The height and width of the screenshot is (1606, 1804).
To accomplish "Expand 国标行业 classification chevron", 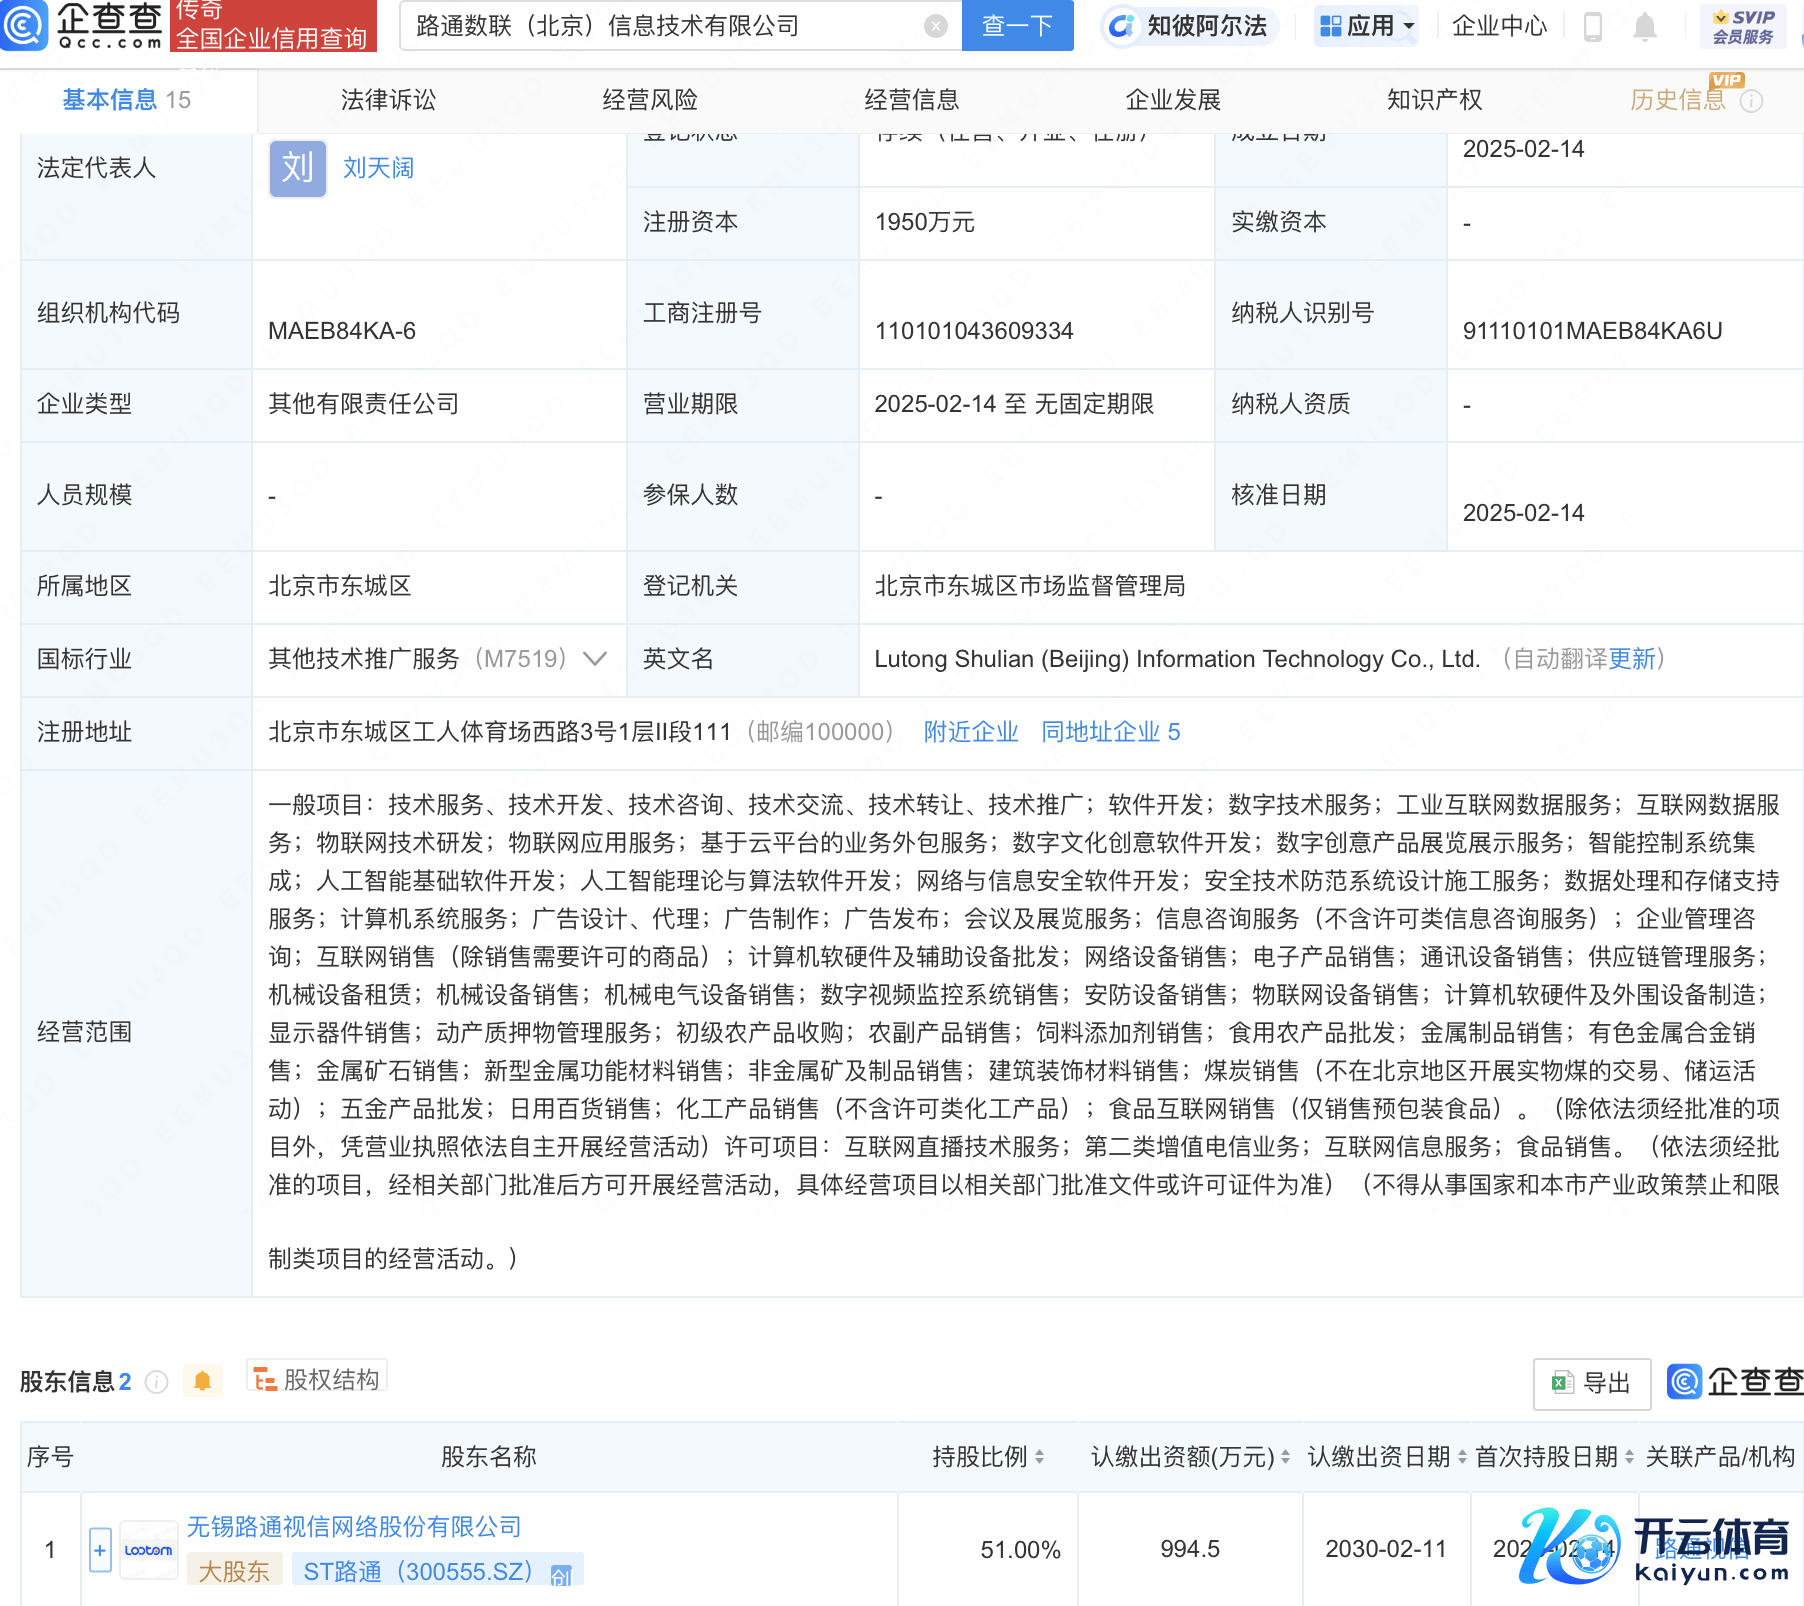I will tap(595, 659).
